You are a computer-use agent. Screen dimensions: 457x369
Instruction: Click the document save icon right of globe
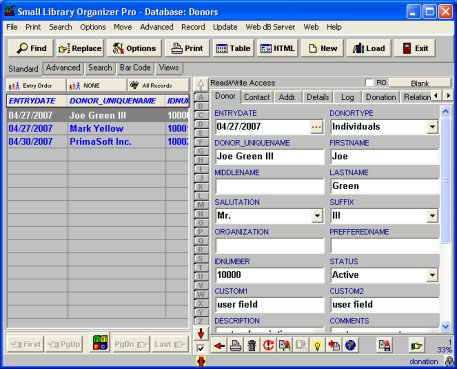point(384,345)
